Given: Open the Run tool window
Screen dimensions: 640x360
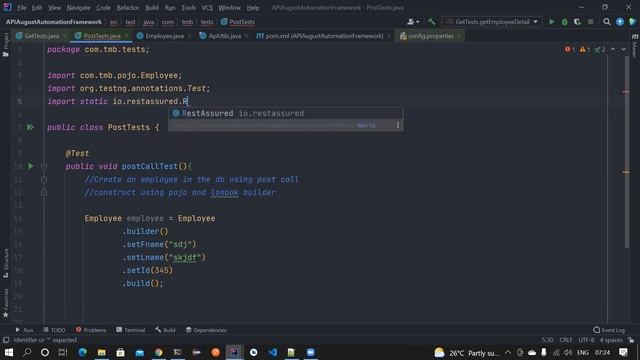Looking at the screenshot, I should [24, 330].
